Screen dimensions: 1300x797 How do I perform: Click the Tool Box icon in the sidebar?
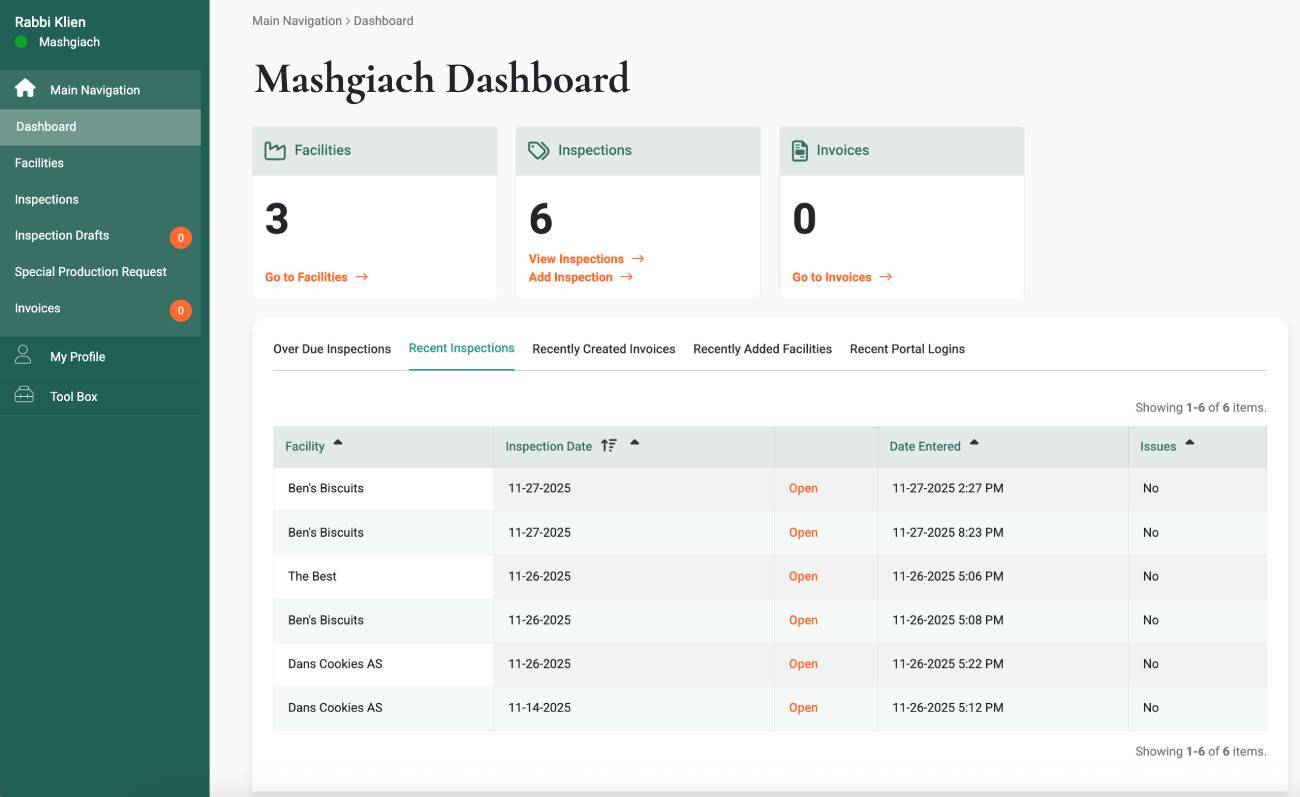[x=24, y=393]
